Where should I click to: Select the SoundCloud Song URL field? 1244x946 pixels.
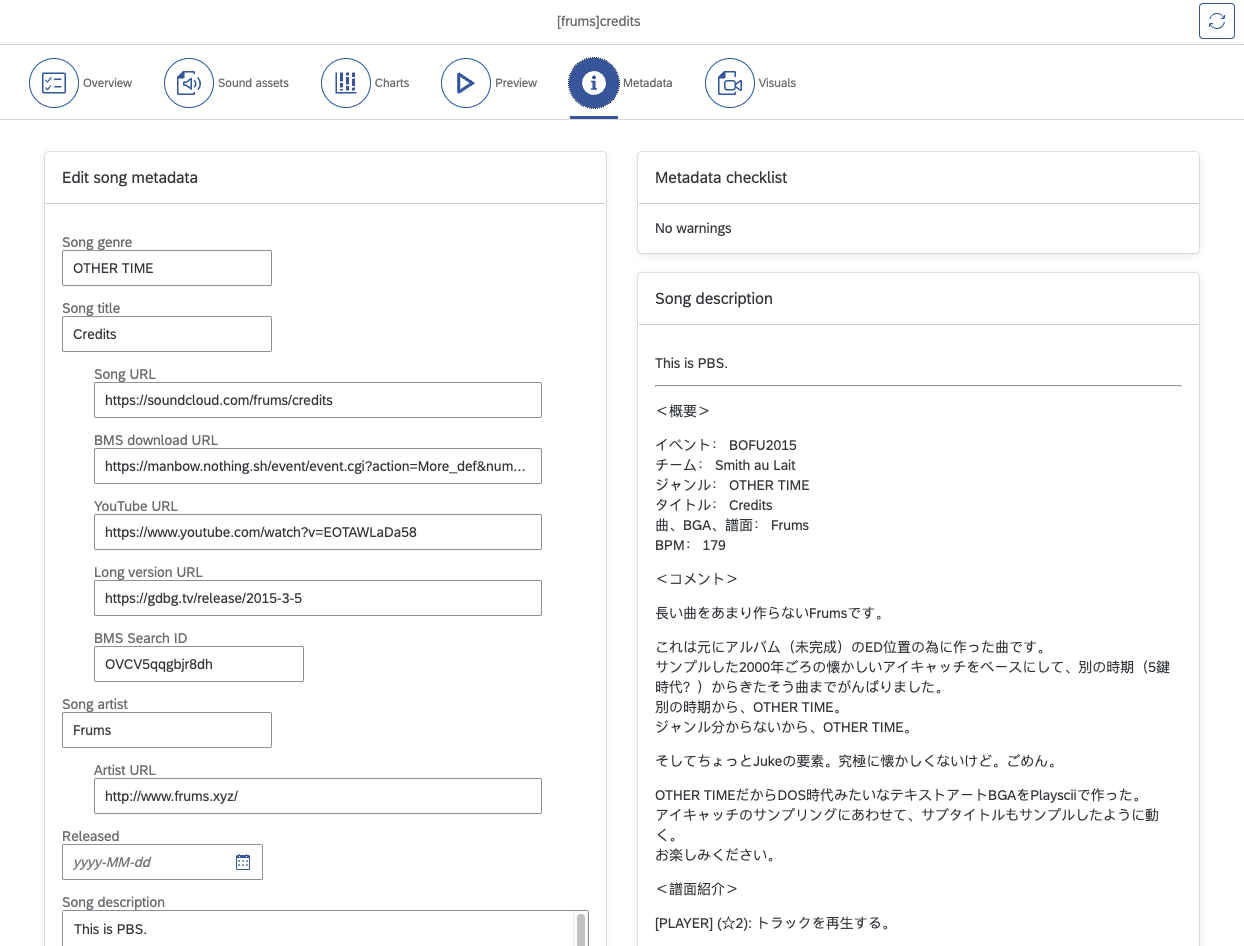tap(318, 400)
